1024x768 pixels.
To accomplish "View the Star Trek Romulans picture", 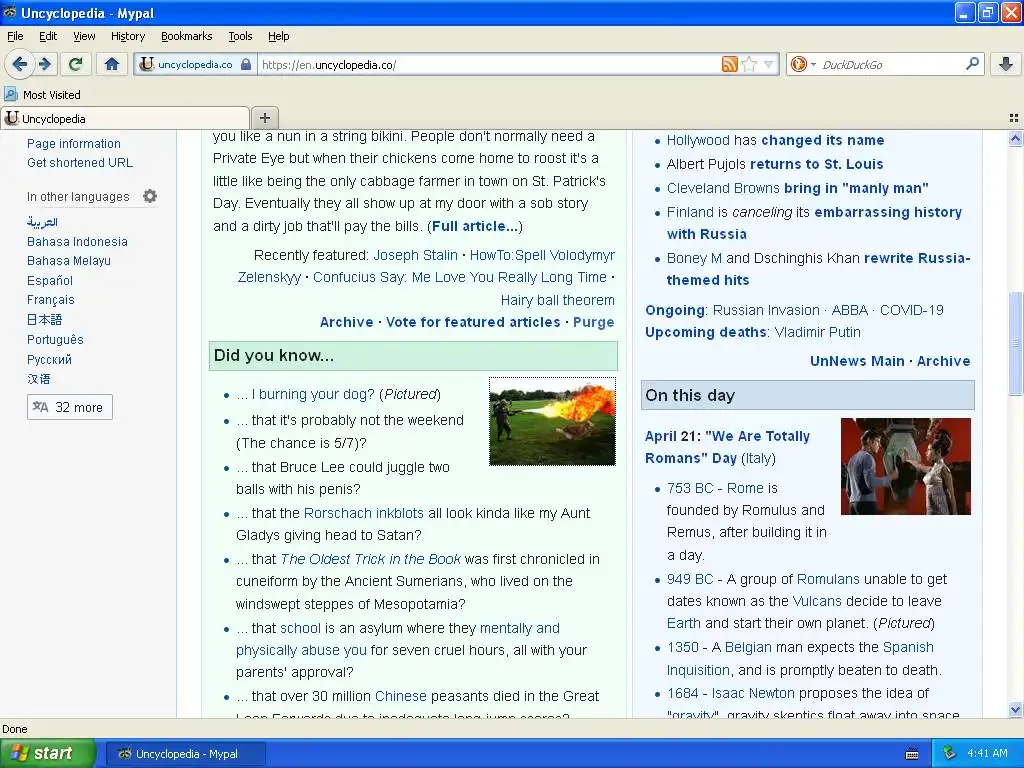I will (905, 466).
